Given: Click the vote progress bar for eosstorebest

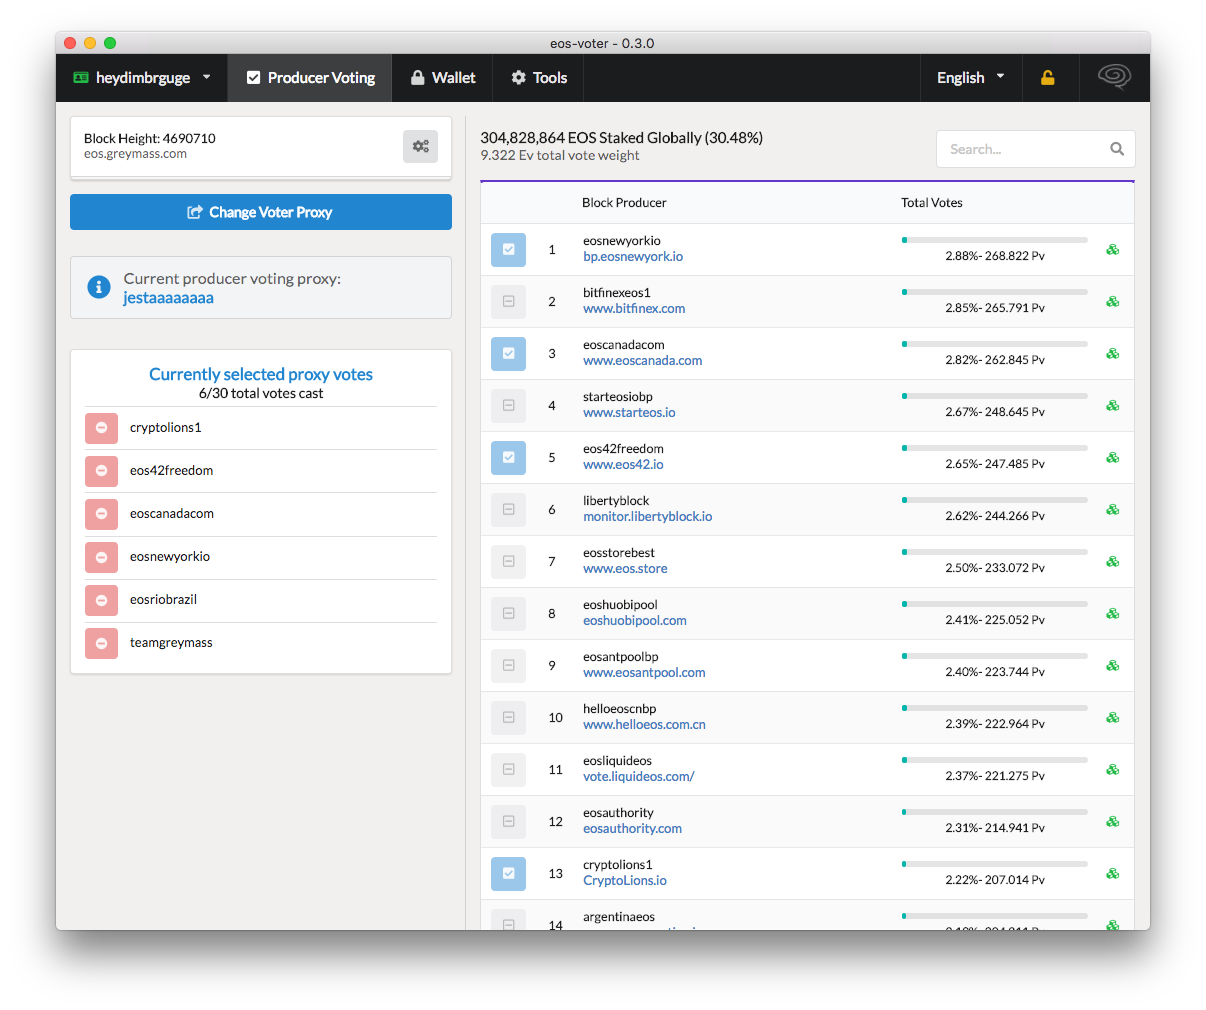Looking at the screenshot, I should (994, 552).
